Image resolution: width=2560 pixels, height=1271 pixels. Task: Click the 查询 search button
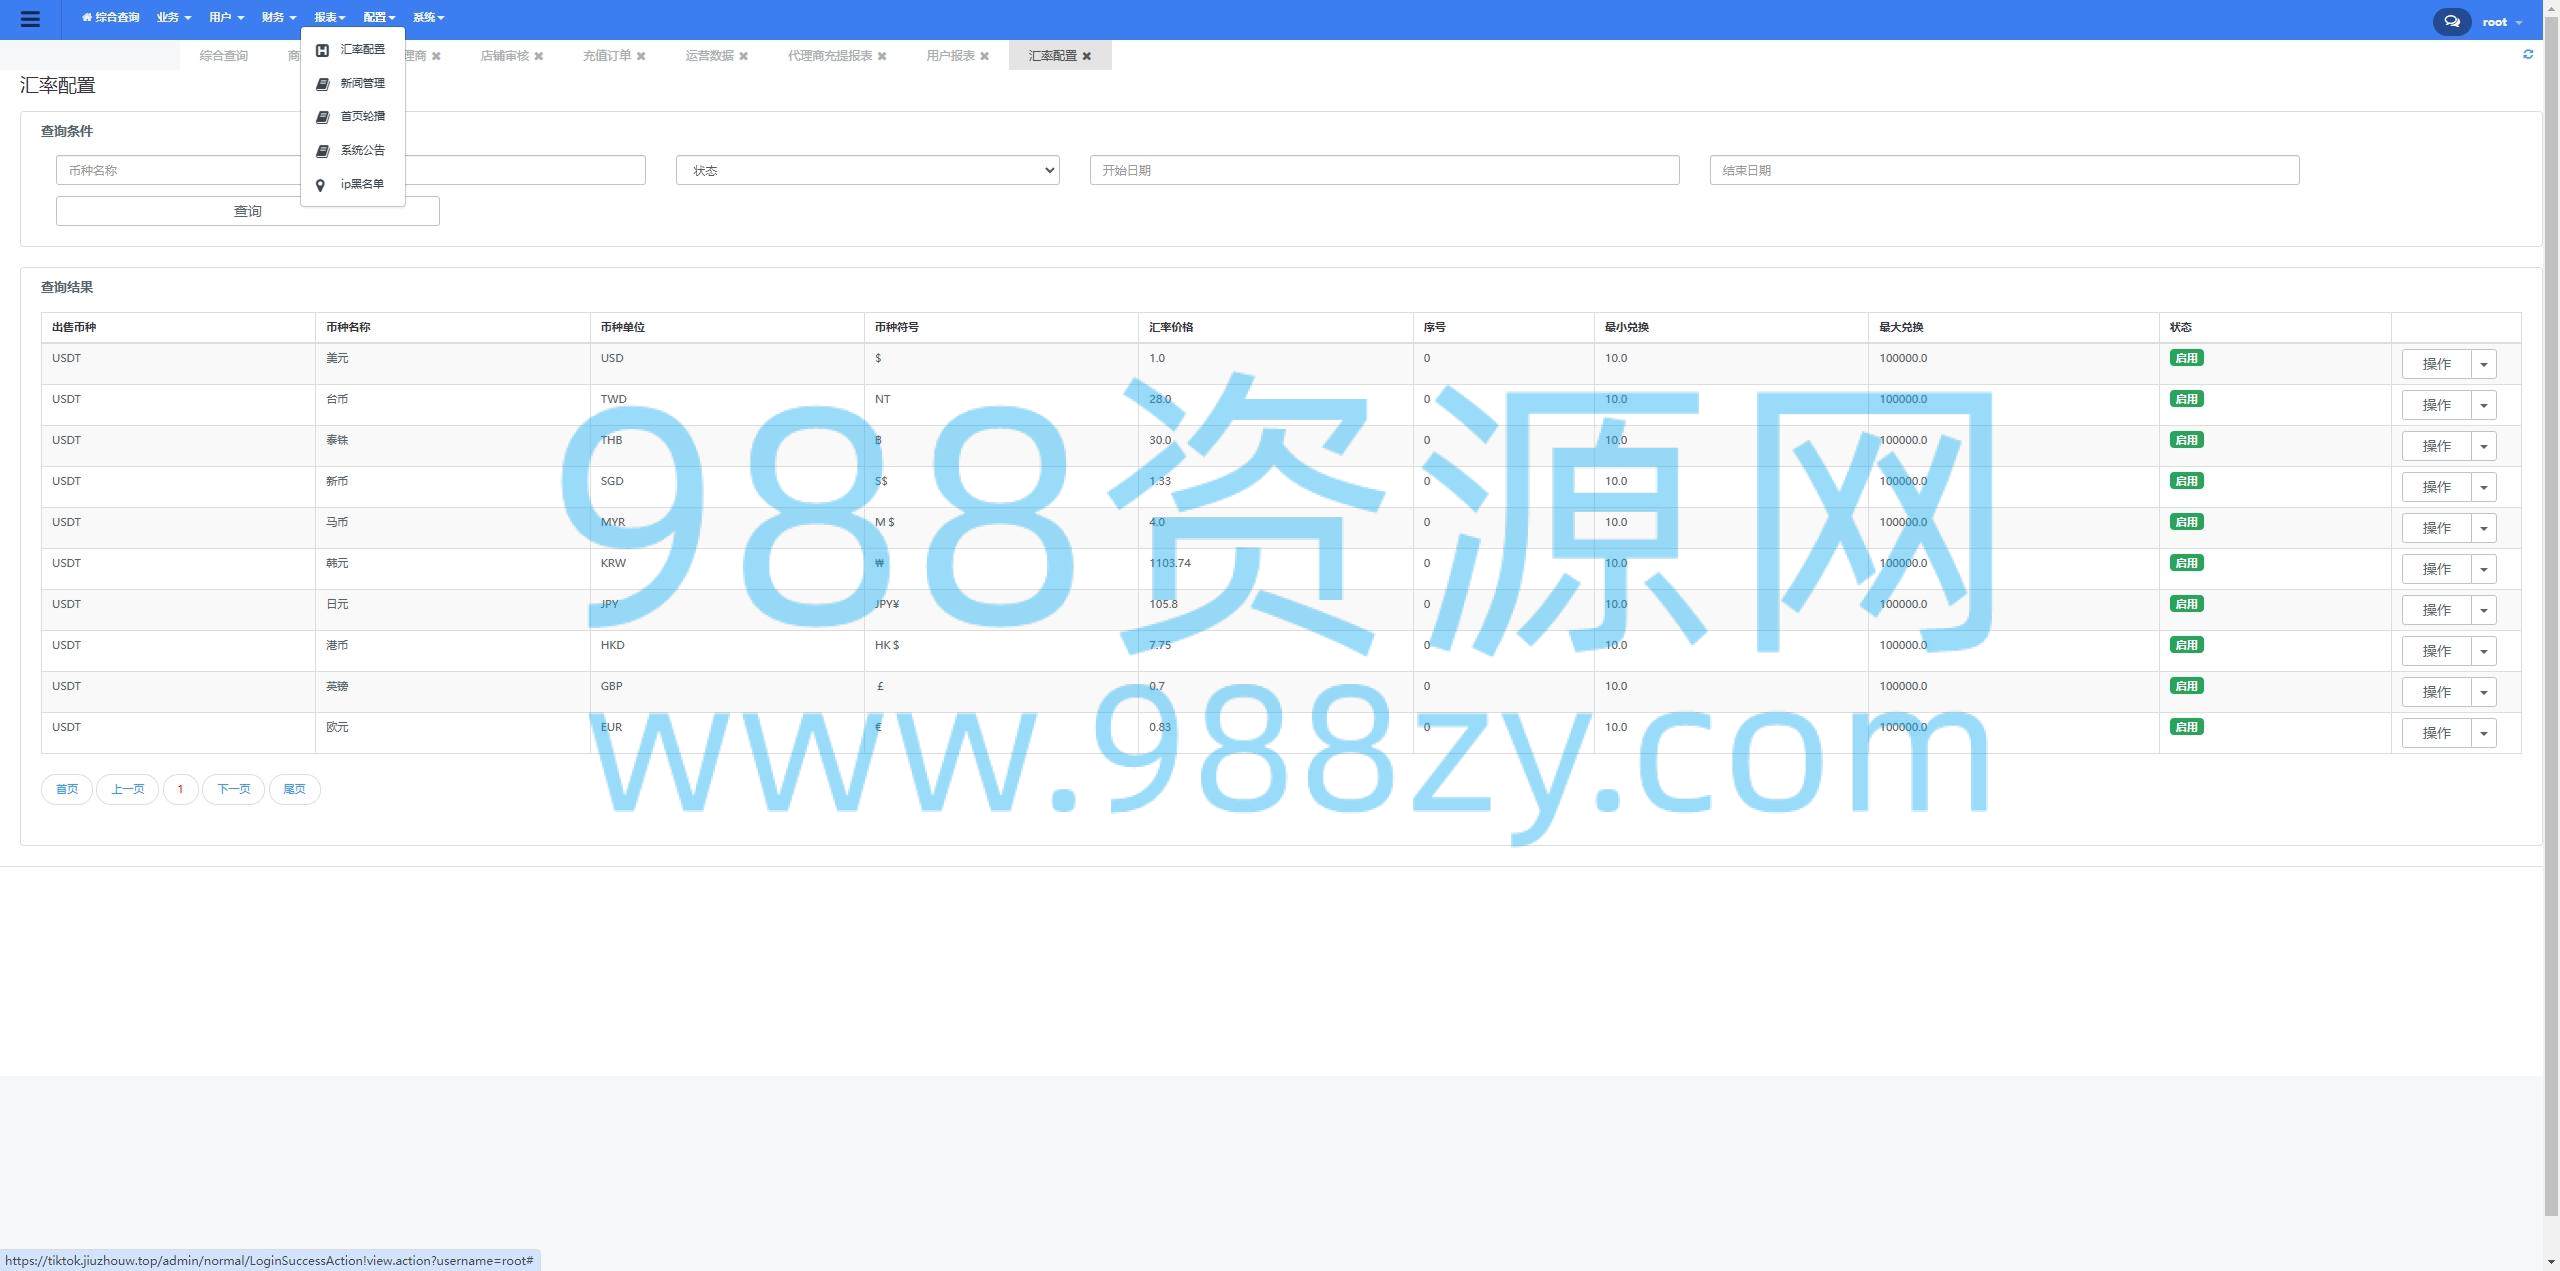click(x=247, y=211)
